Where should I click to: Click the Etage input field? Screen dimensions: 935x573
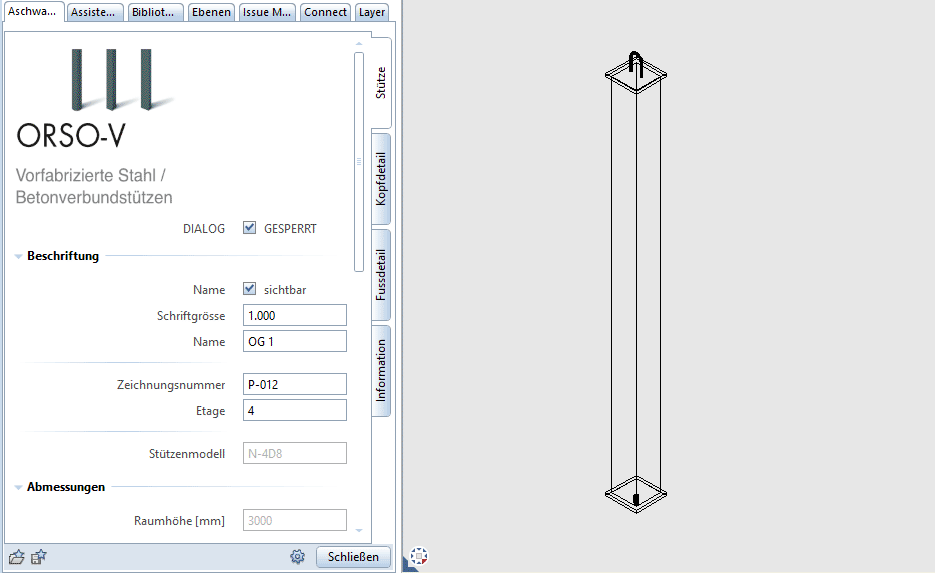pyautogui.click(x=295, y=411)
